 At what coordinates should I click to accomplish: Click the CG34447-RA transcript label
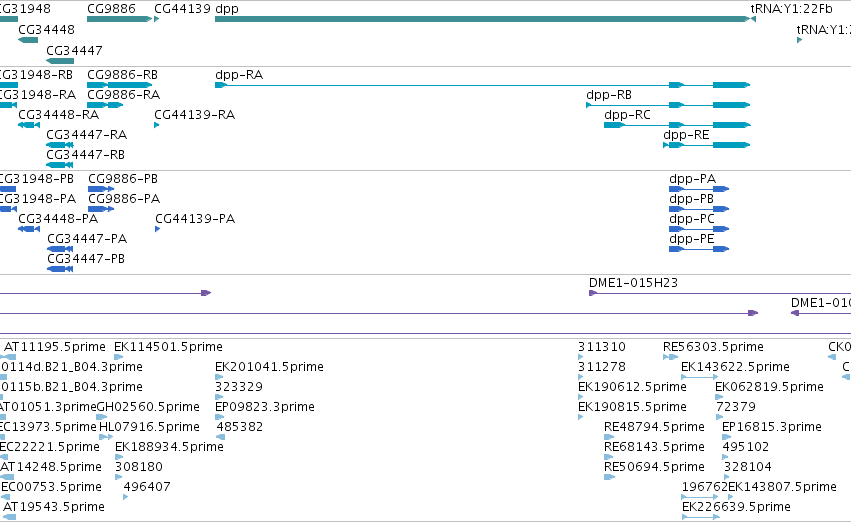click(x=87, y=135)
